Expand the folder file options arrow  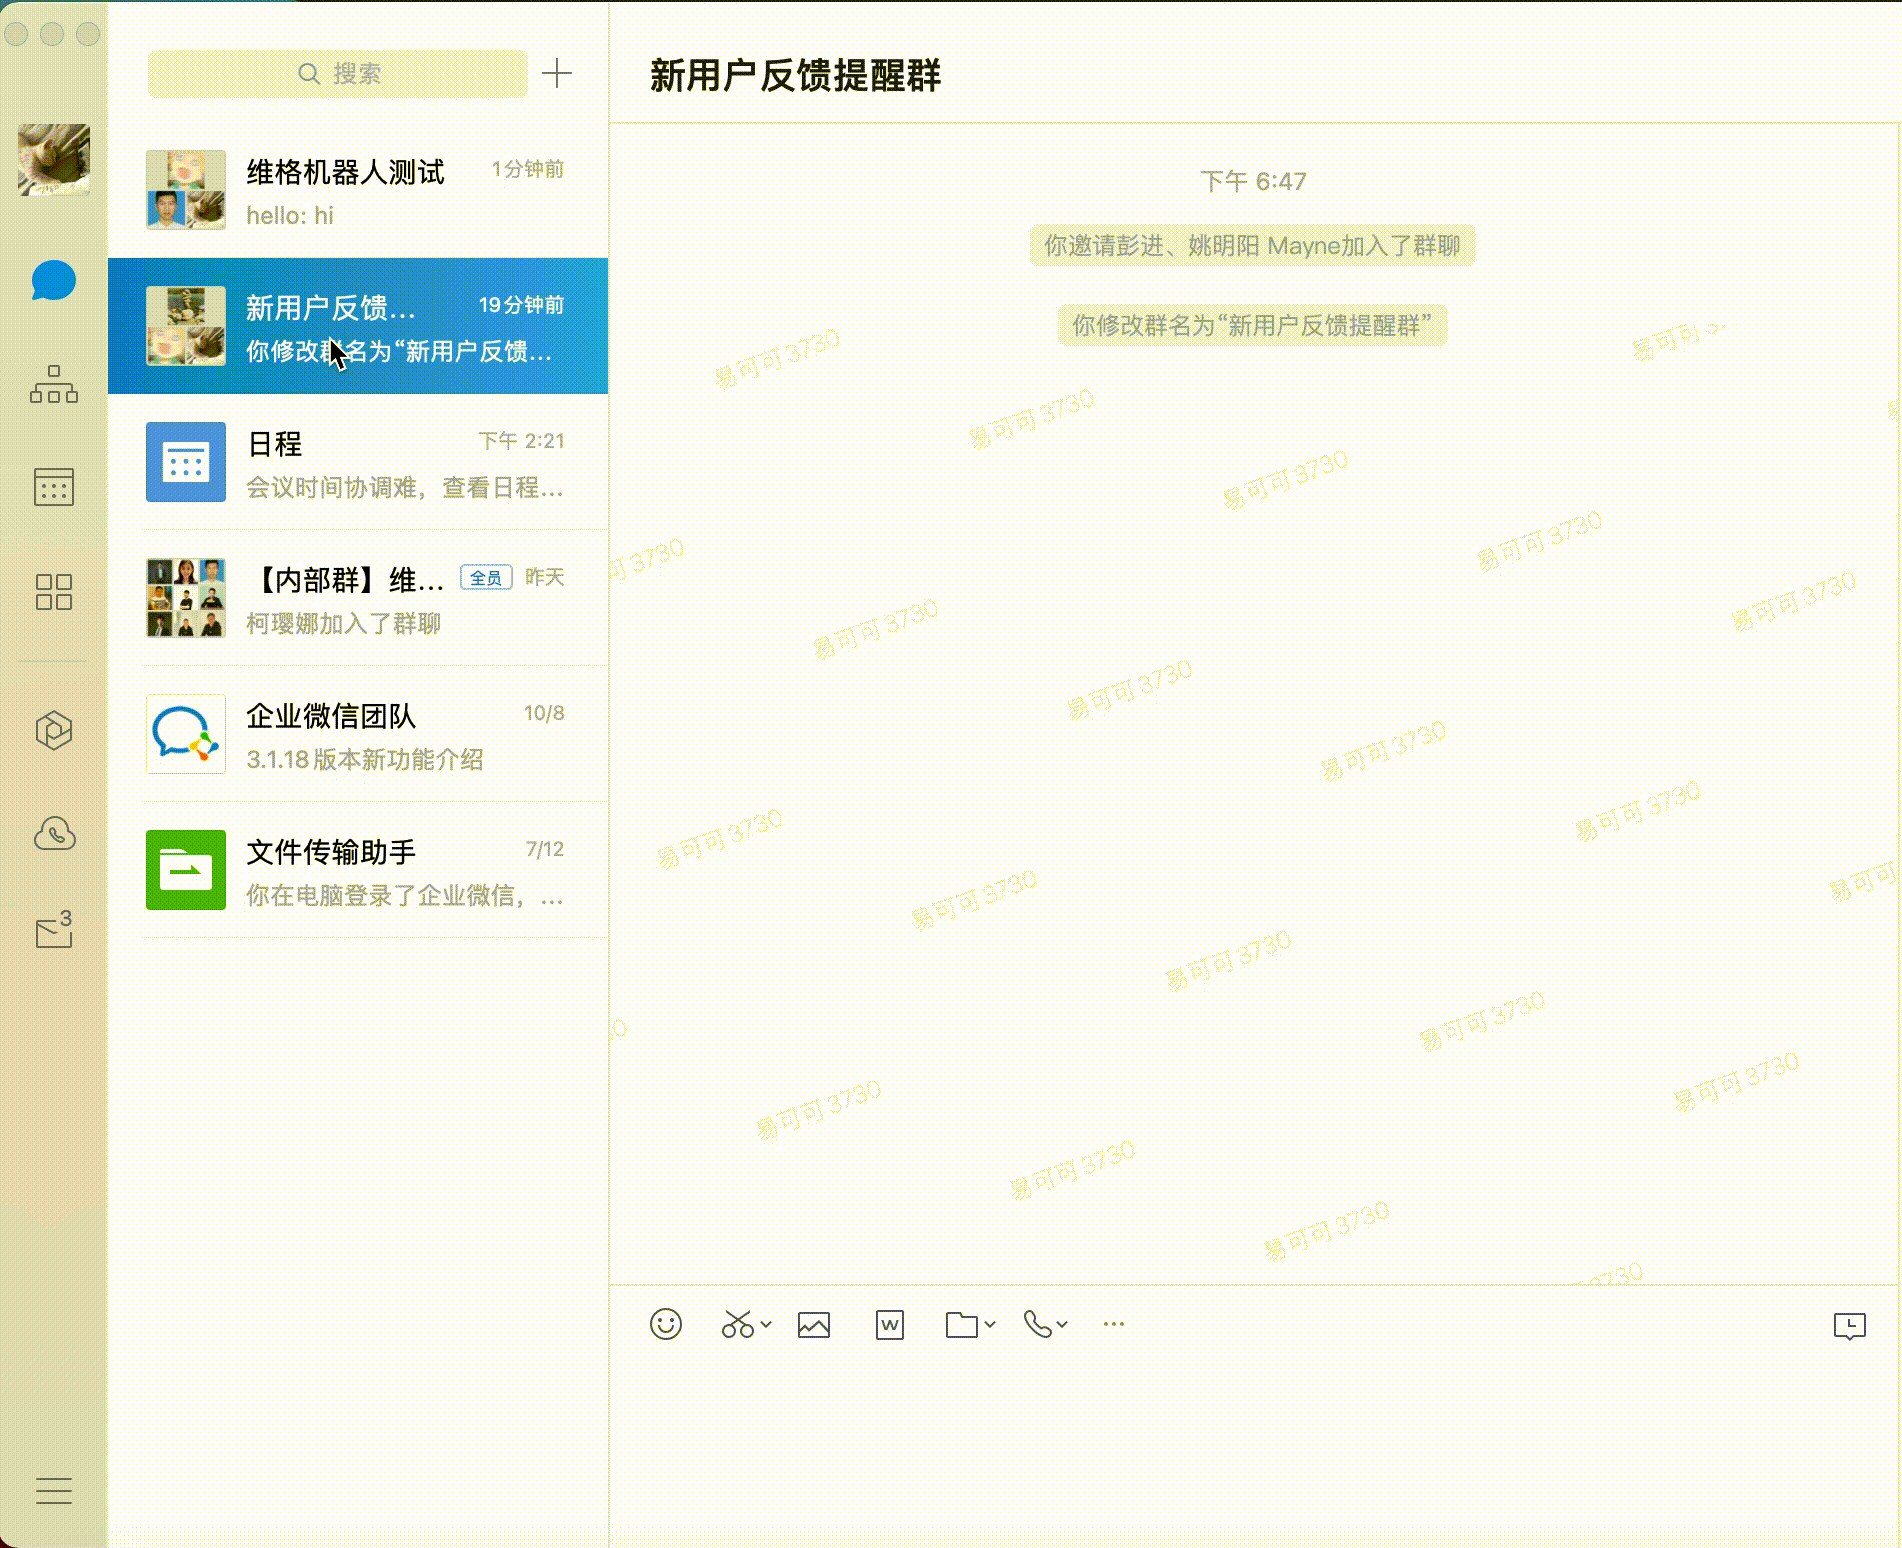(x=990, y=1324)
